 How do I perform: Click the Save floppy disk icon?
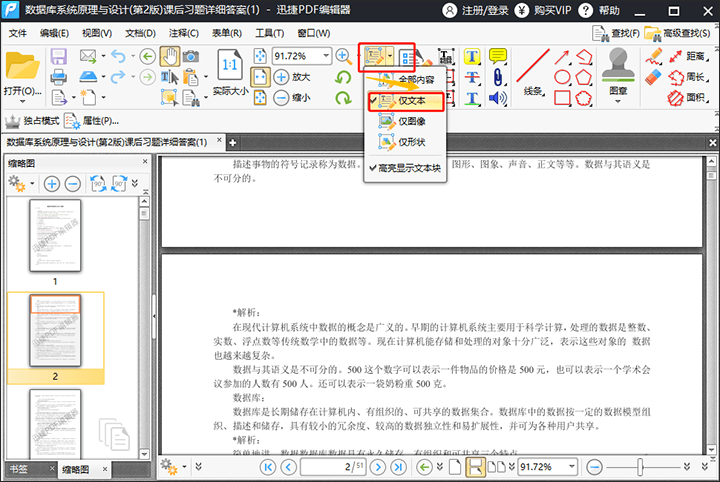coord(58,55)
